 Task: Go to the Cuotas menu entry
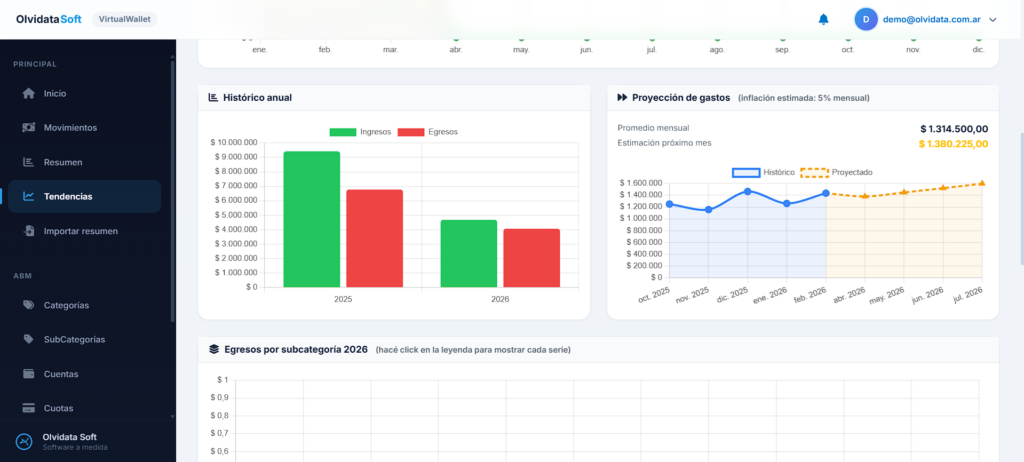pos(58,408)
